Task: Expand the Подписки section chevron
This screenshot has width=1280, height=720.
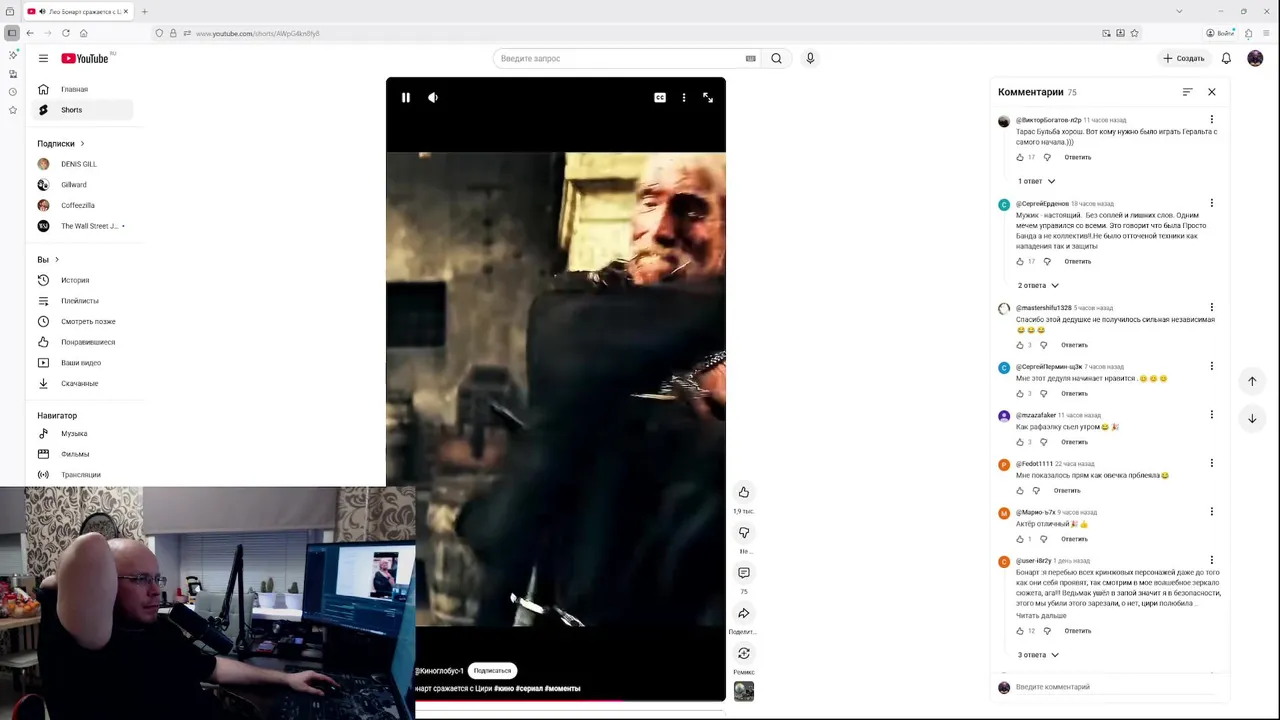Action: [82, 143]
